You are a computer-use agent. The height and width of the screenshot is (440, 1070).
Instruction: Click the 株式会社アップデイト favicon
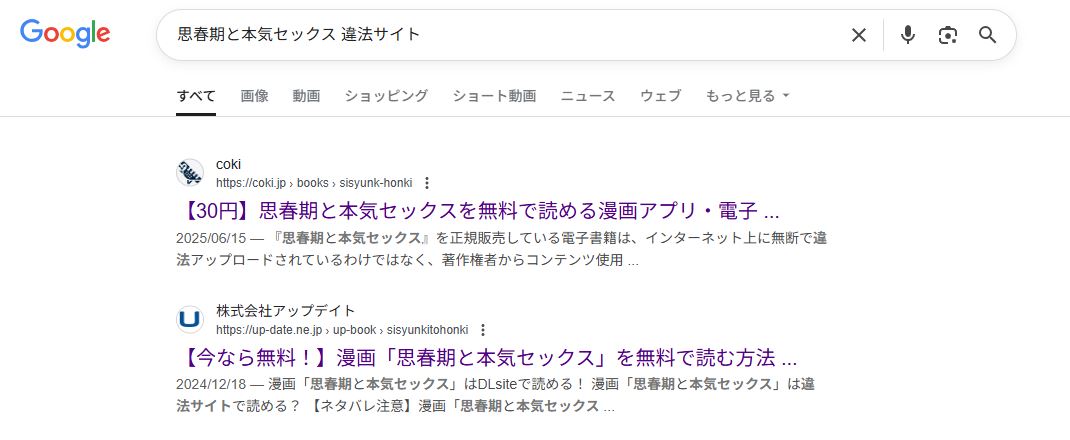point(190,319)
